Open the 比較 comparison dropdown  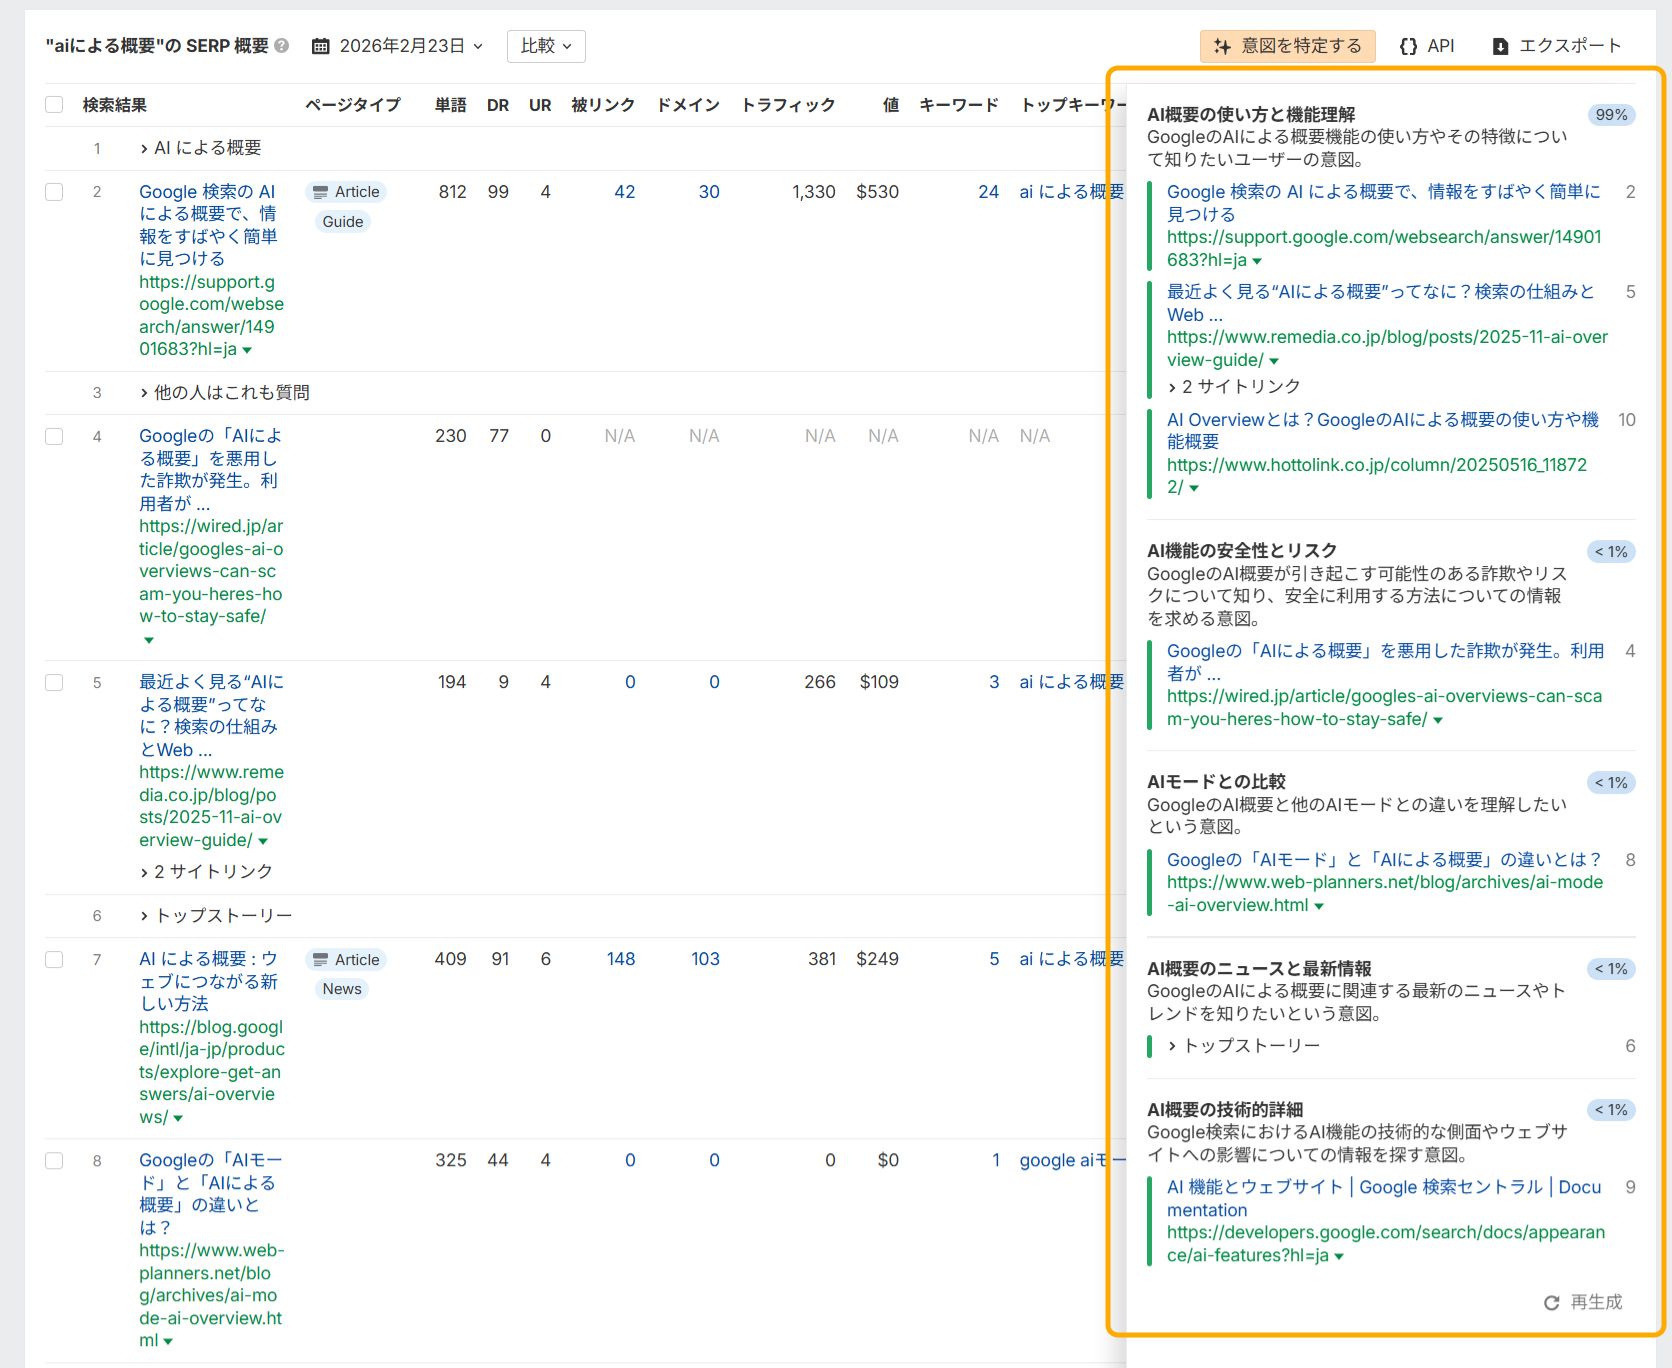(546, 45)
